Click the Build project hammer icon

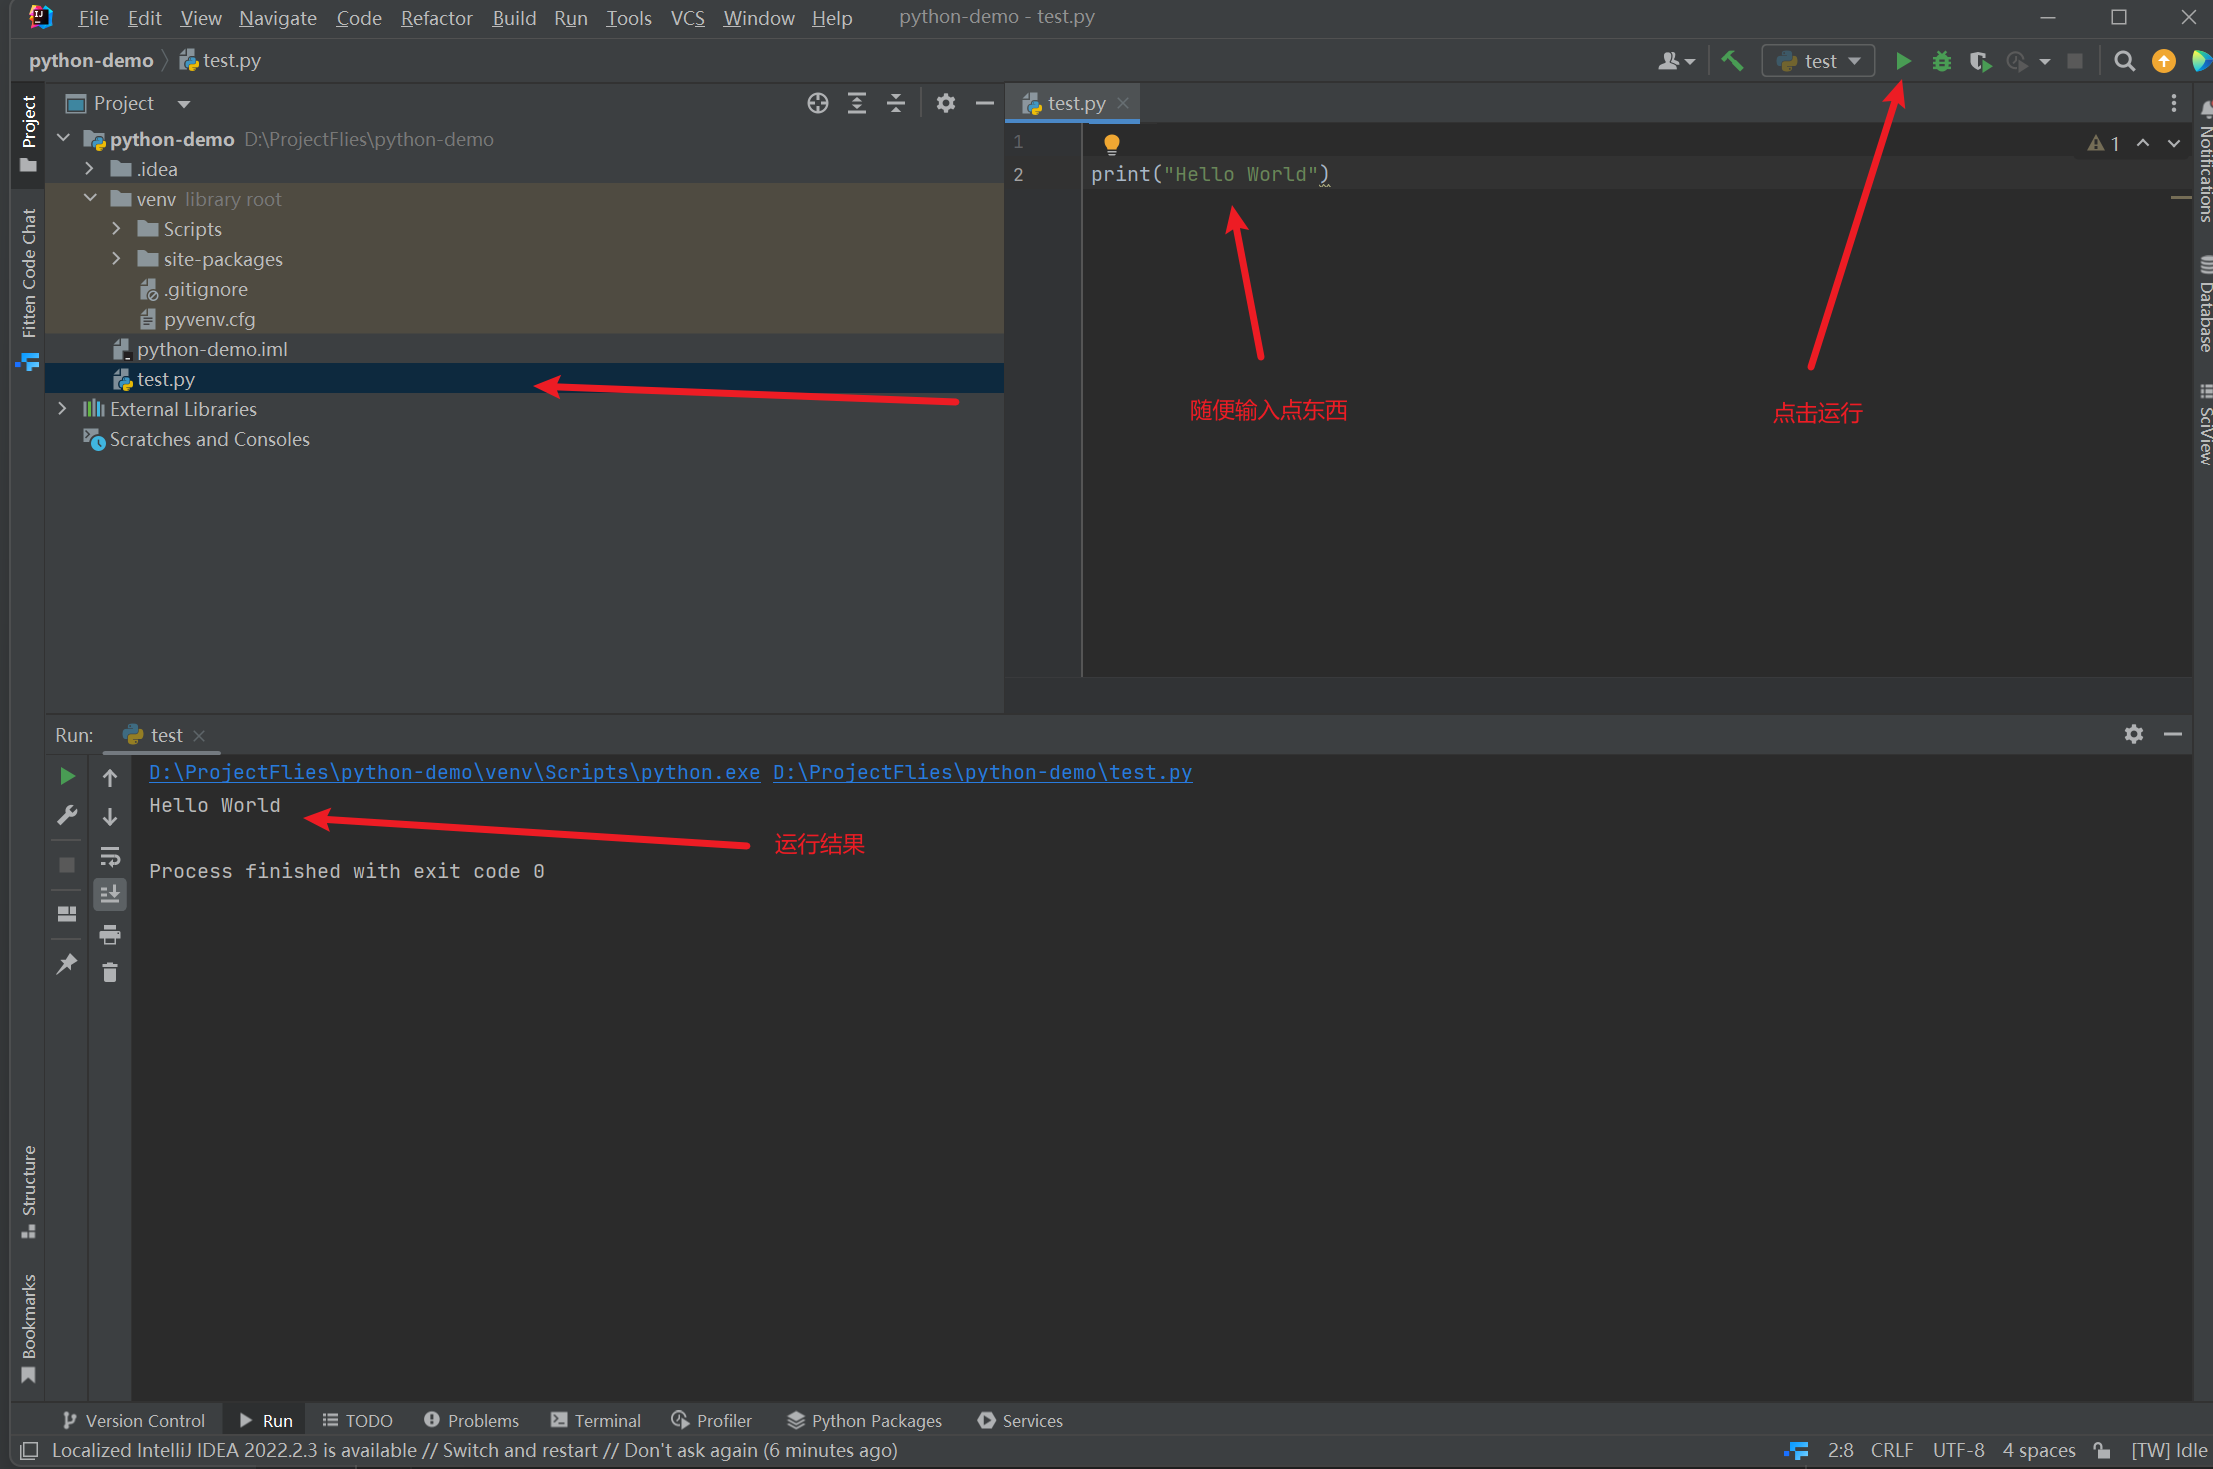[1732, 61]
